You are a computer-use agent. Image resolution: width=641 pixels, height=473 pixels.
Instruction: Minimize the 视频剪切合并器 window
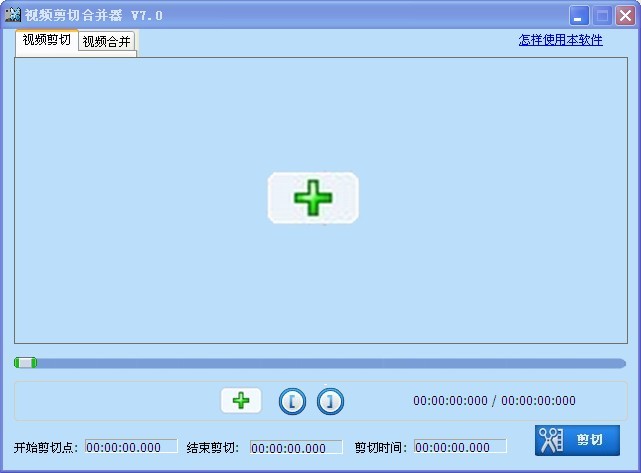(579, 15)
